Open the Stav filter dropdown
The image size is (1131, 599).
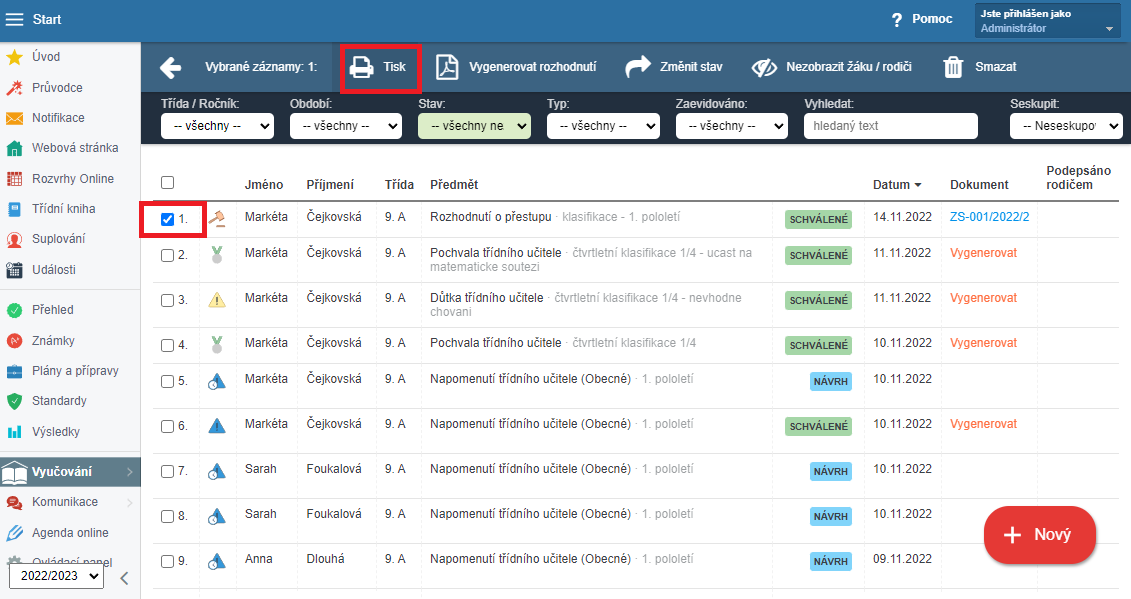pos(474,126)
